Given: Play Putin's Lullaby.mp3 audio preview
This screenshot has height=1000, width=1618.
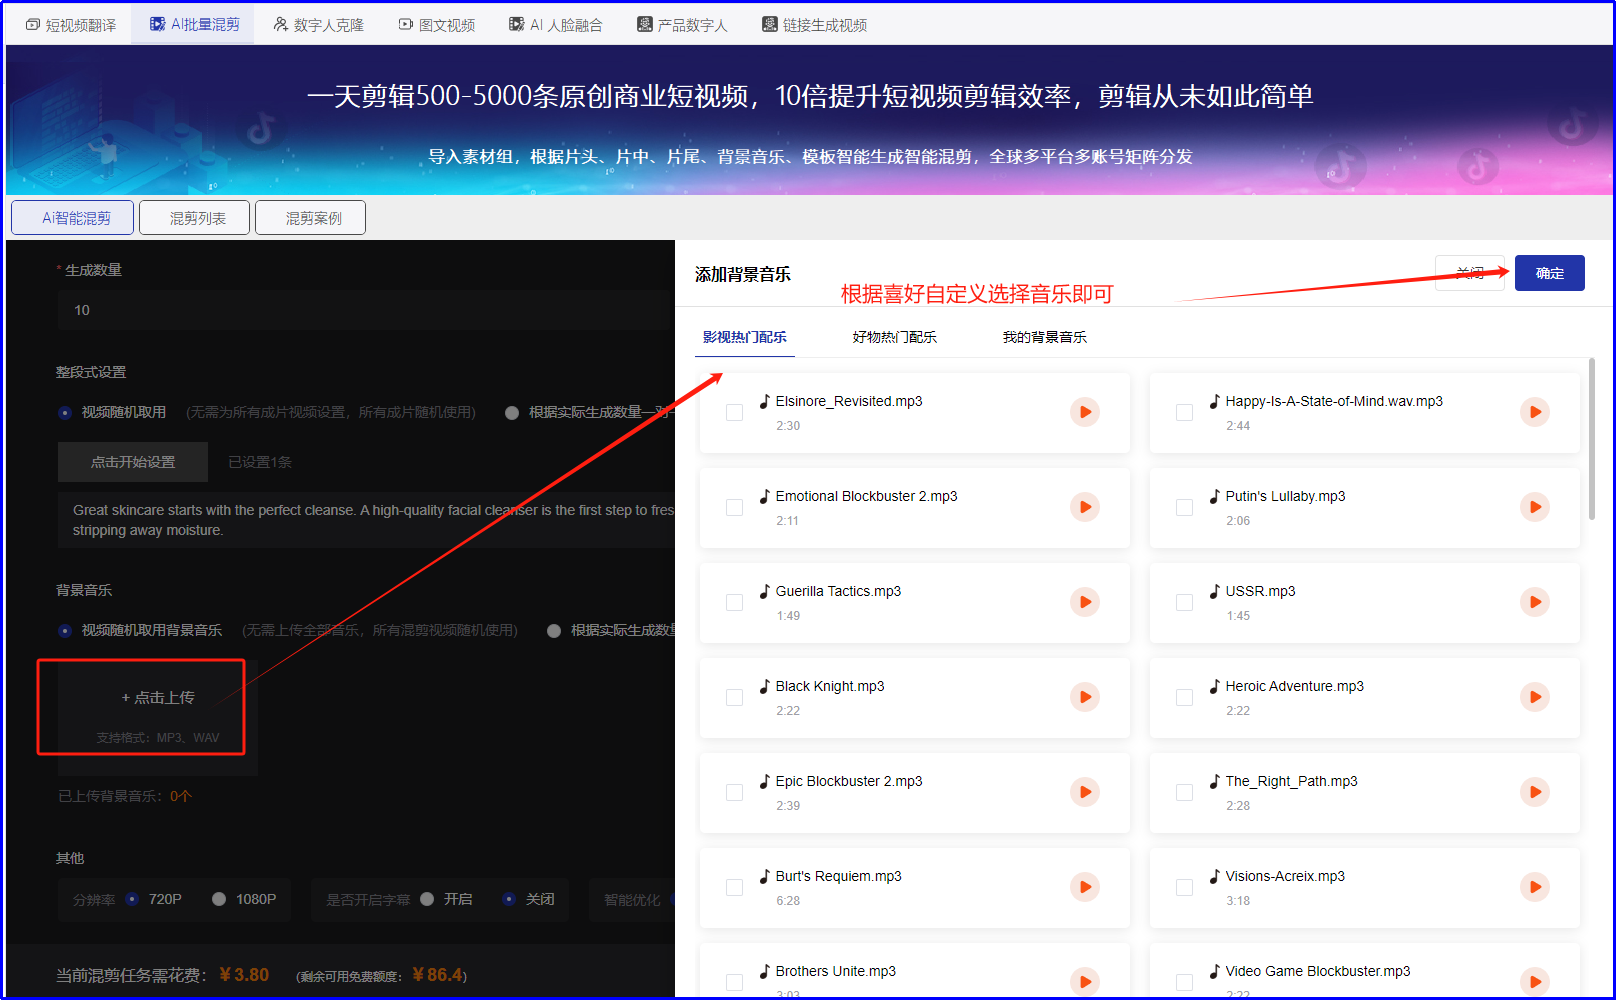Looking at the screenshot, I should point(1534,507).
